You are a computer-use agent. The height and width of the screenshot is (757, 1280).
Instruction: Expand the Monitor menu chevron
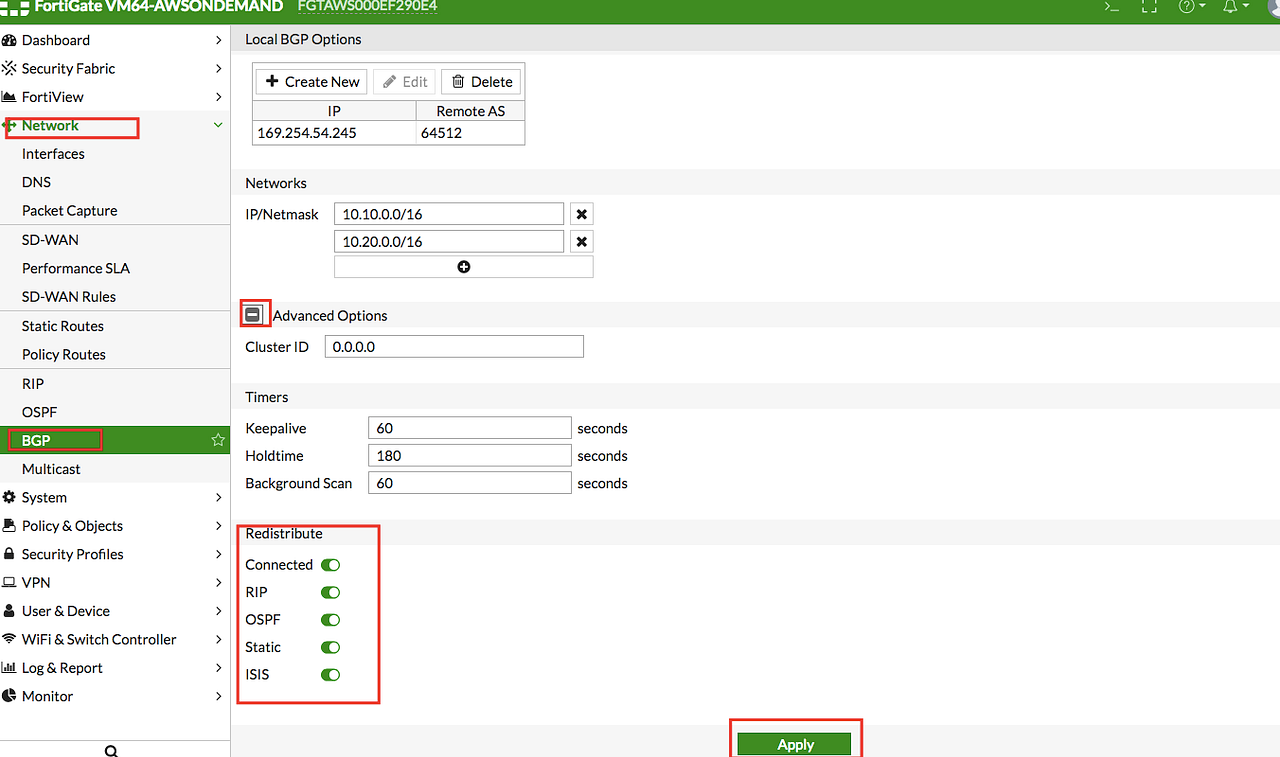tap(218, 696)
